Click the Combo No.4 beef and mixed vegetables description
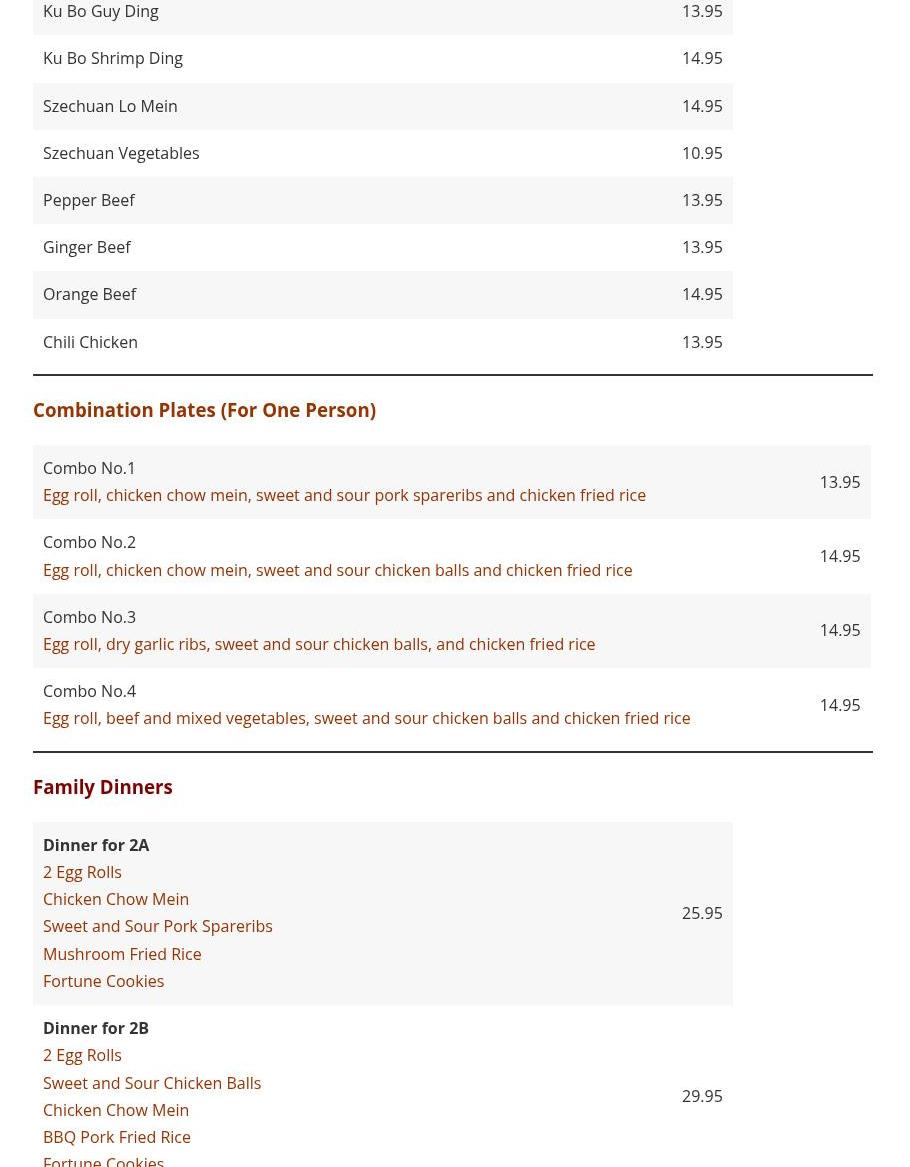 coord(366,718)
